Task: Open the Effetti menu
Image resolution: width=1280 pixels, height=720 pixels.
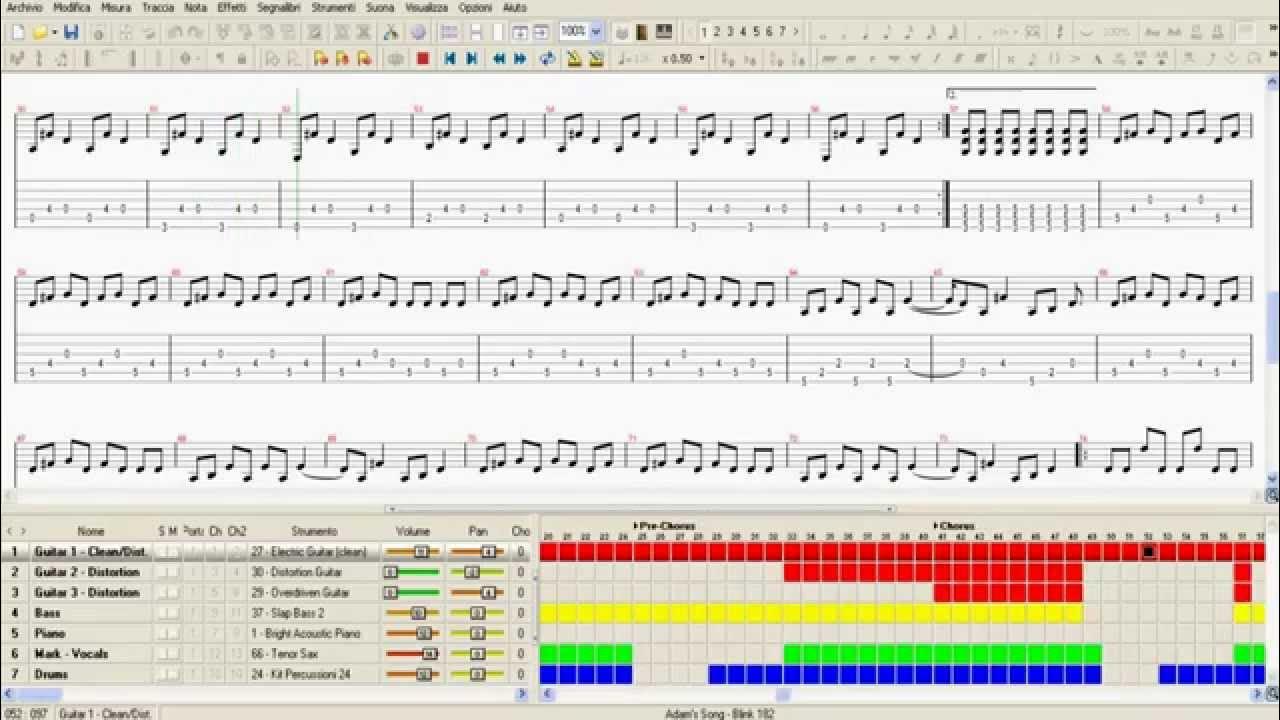Action: [x=232, y=7]
